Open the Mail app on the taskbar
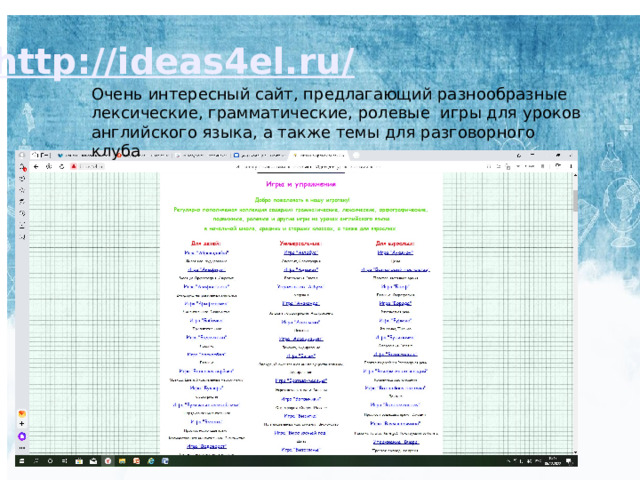The width and height of the screenshot is (640, 480). click(93, 461)
